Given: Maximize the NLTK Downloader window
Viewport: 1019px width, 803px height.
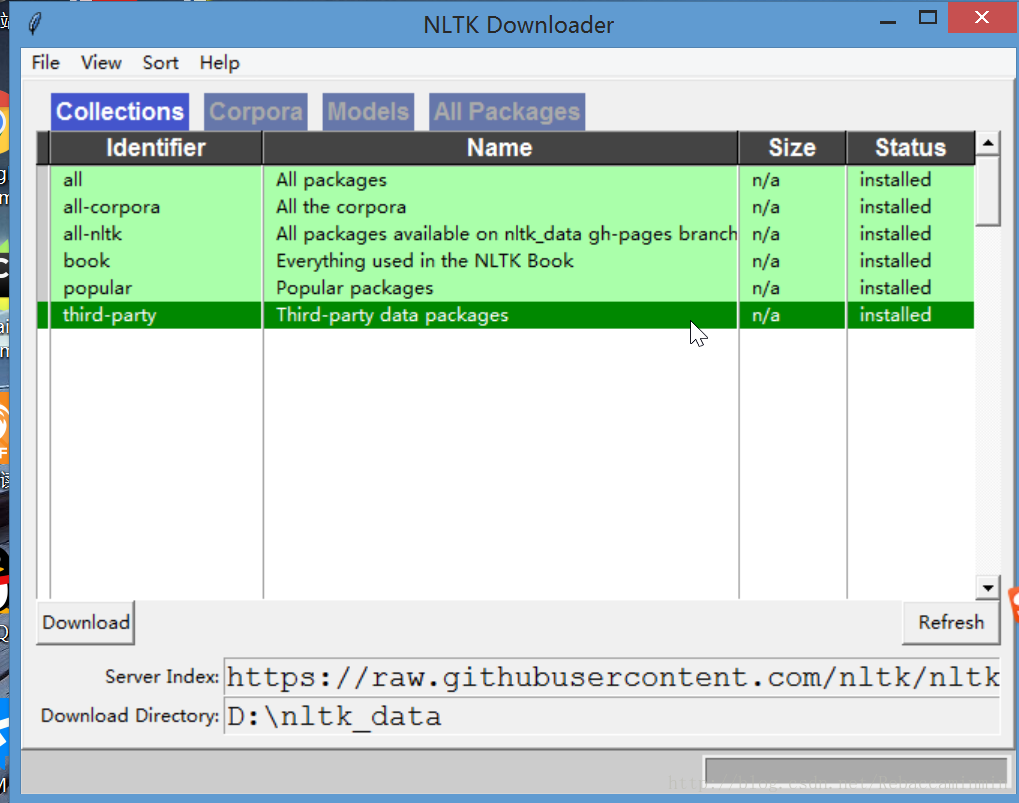Looking at the screenshot, I should click(928, 18).
